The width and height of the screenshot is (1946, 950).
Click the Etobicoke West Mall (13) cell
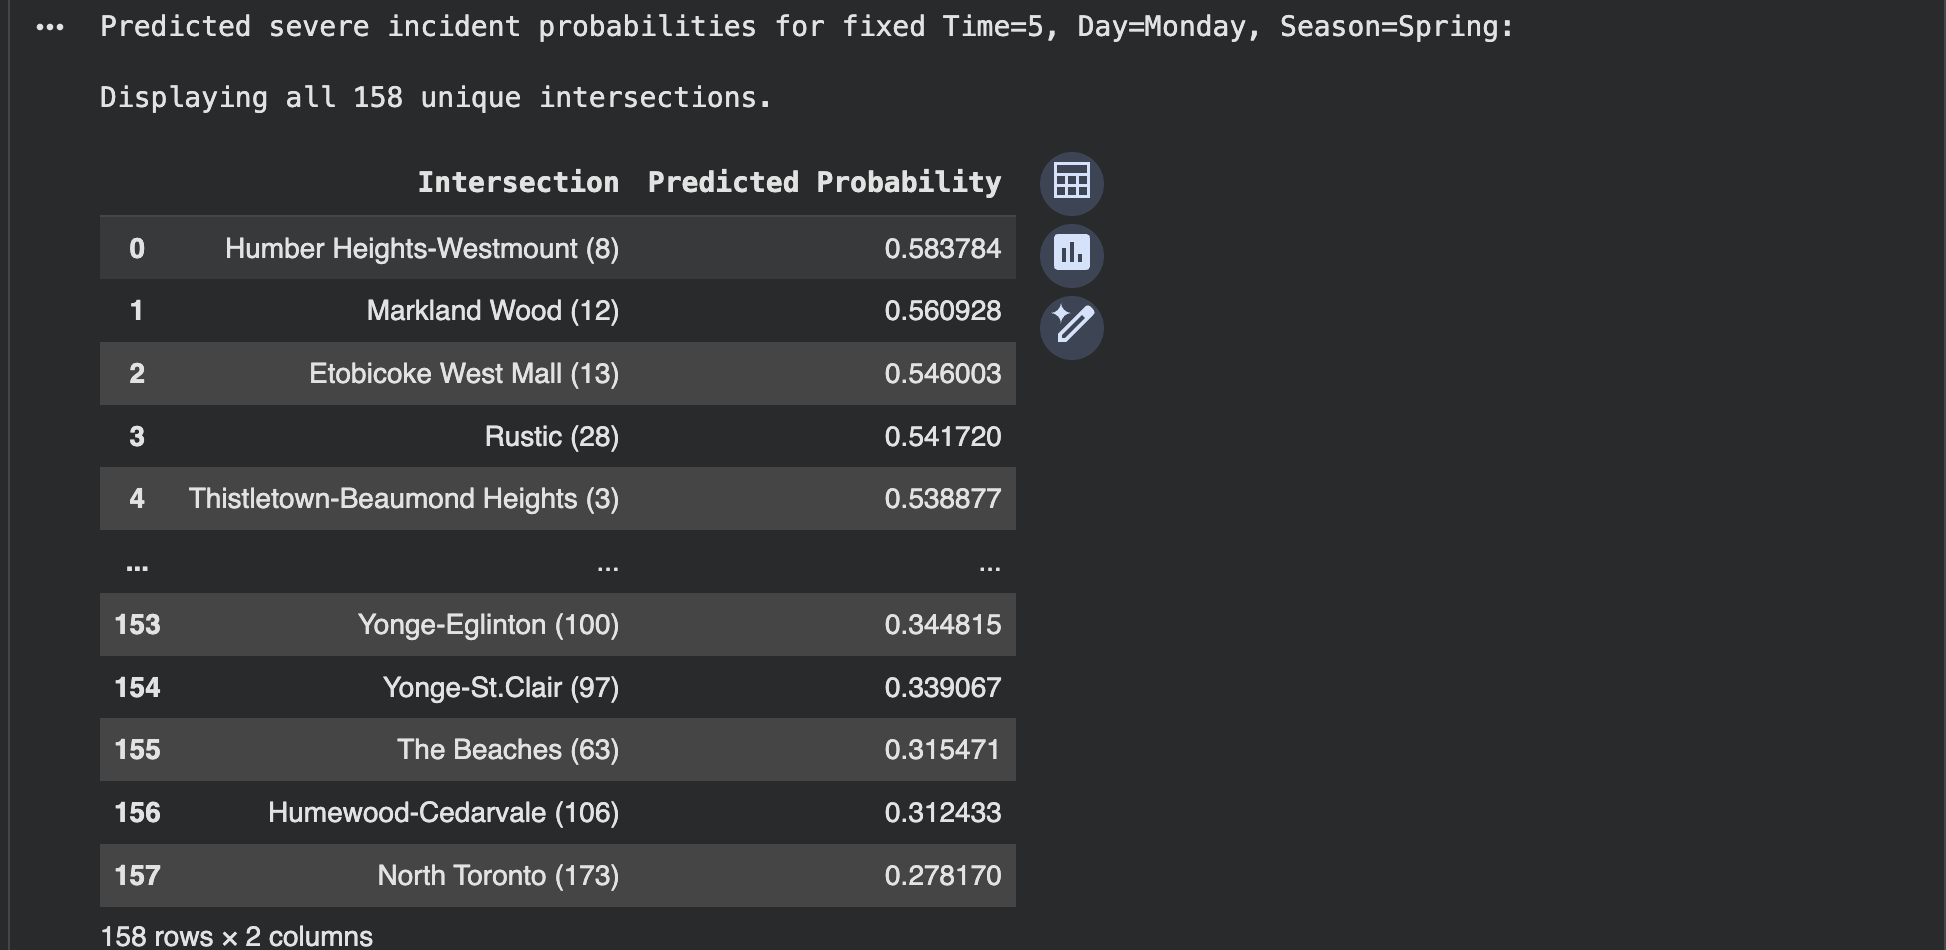click(x=463, y=374)
